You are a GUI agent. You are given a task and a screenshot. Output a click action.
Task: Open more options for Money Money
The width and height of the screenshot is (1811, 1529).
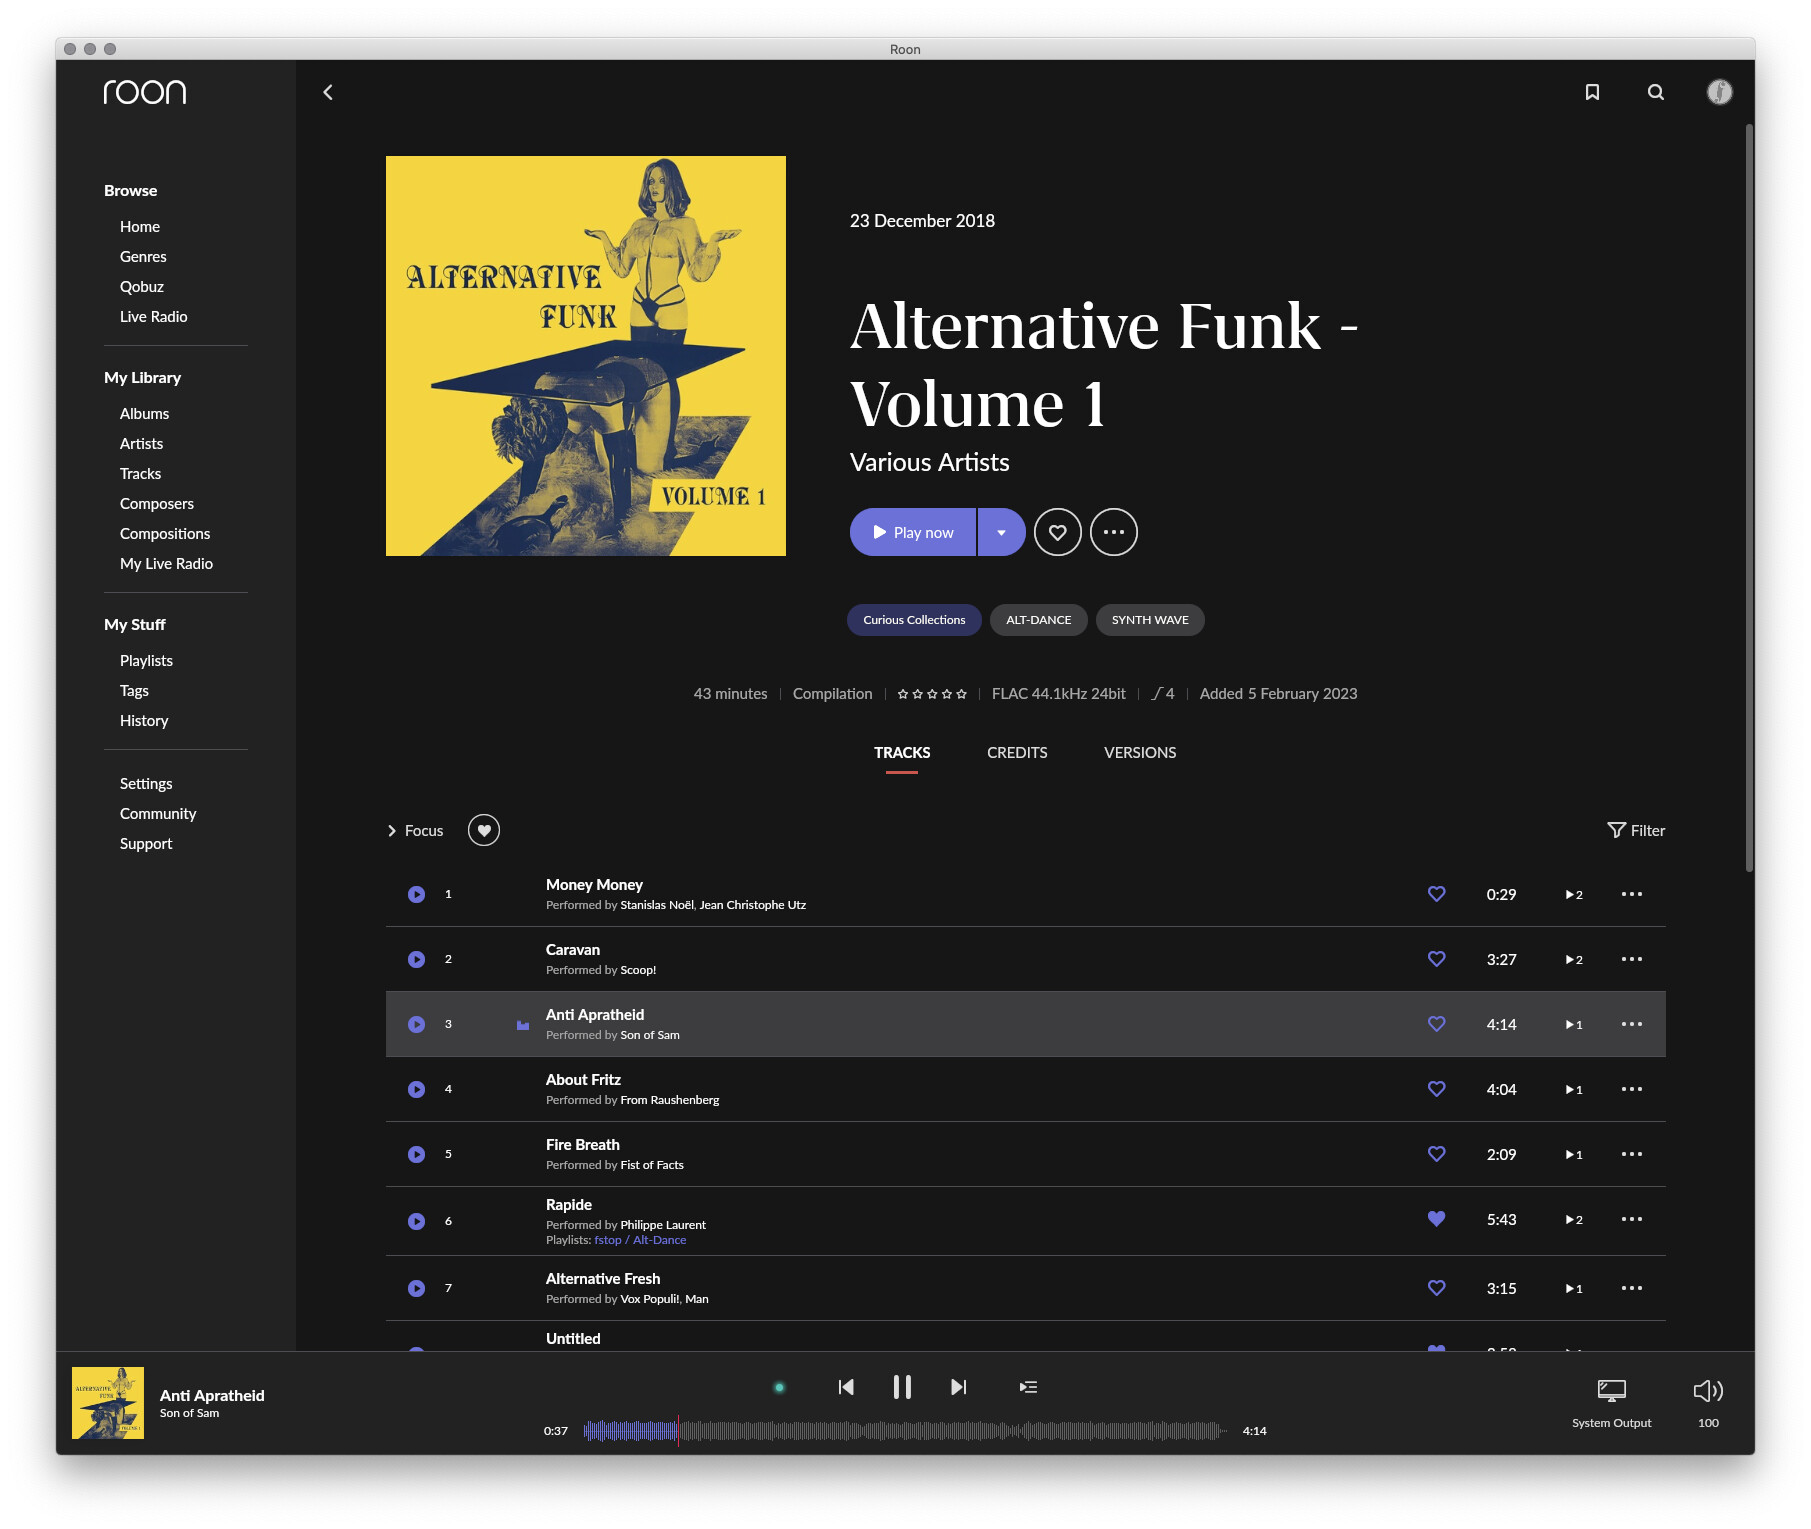(x=1631, y=894)
